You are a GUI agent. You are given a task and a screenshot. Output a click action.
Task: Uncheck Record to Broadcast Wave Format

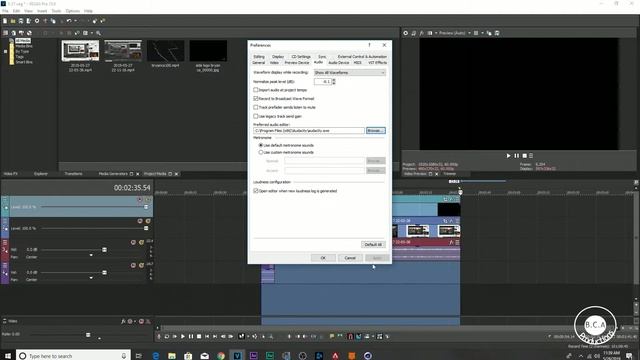(x=256, y=99)
